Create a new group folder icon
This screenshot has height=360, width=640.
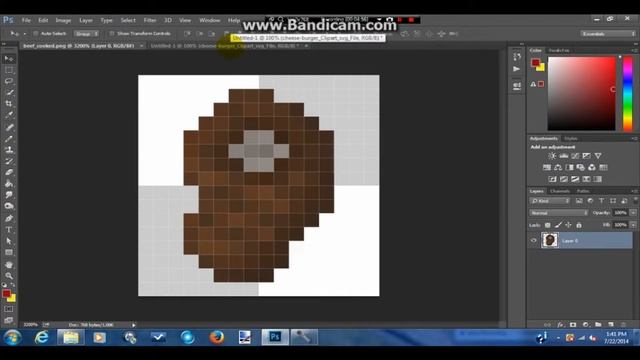point(598,324)
